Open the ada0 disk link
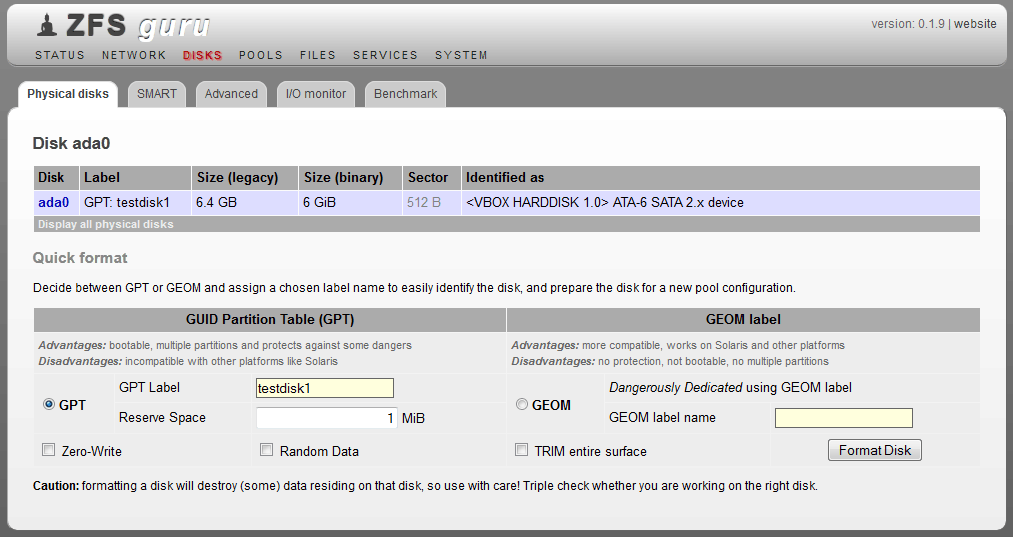Viewport: 1013px width, 537px height. (x=53, y=202)
